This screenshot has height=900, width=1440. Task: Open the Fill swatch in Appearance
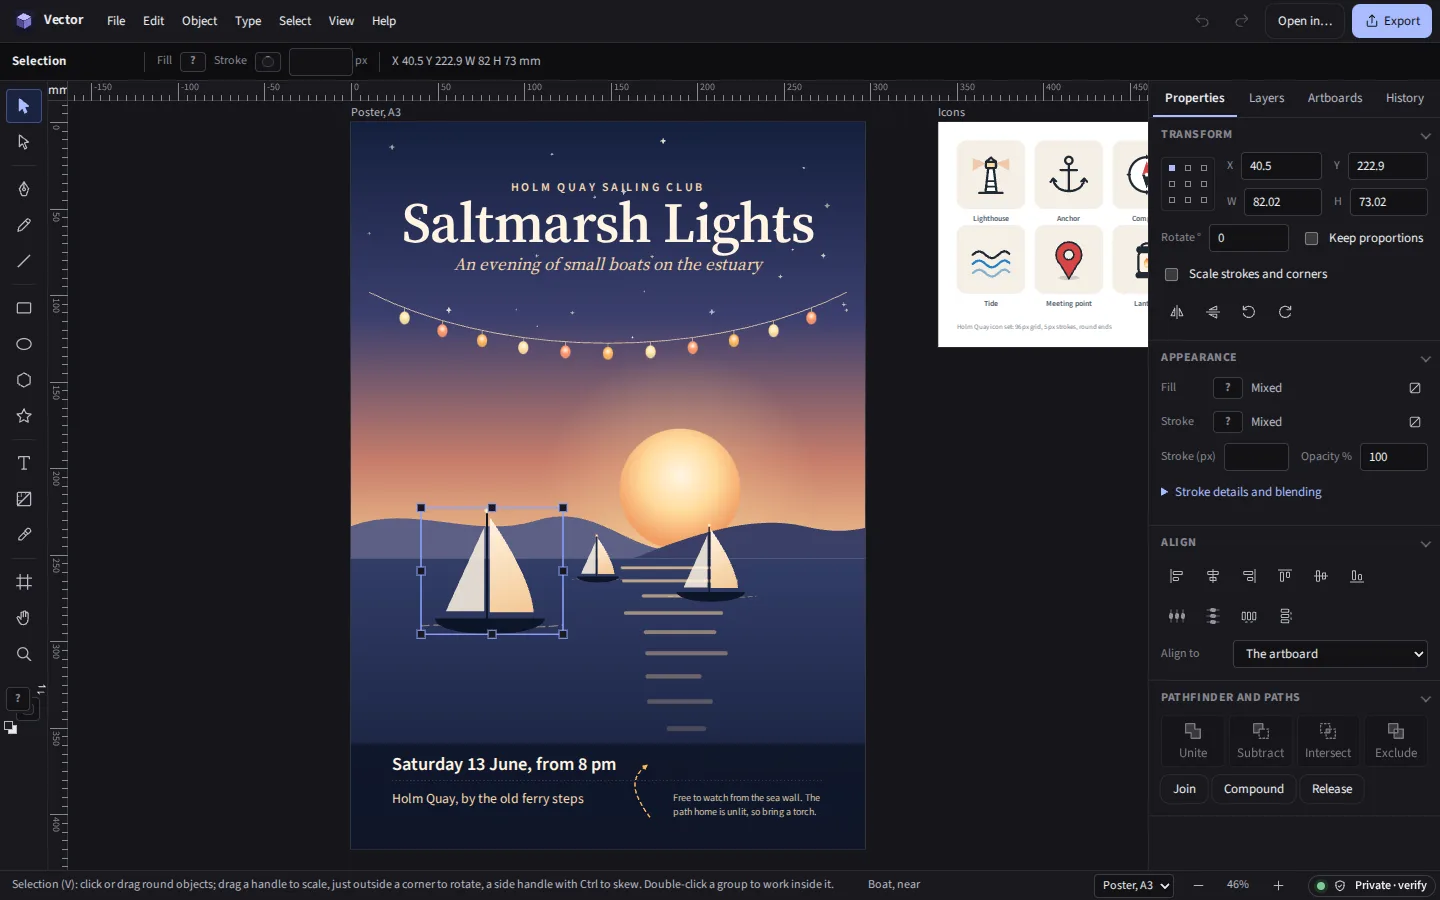(1227, 388)
